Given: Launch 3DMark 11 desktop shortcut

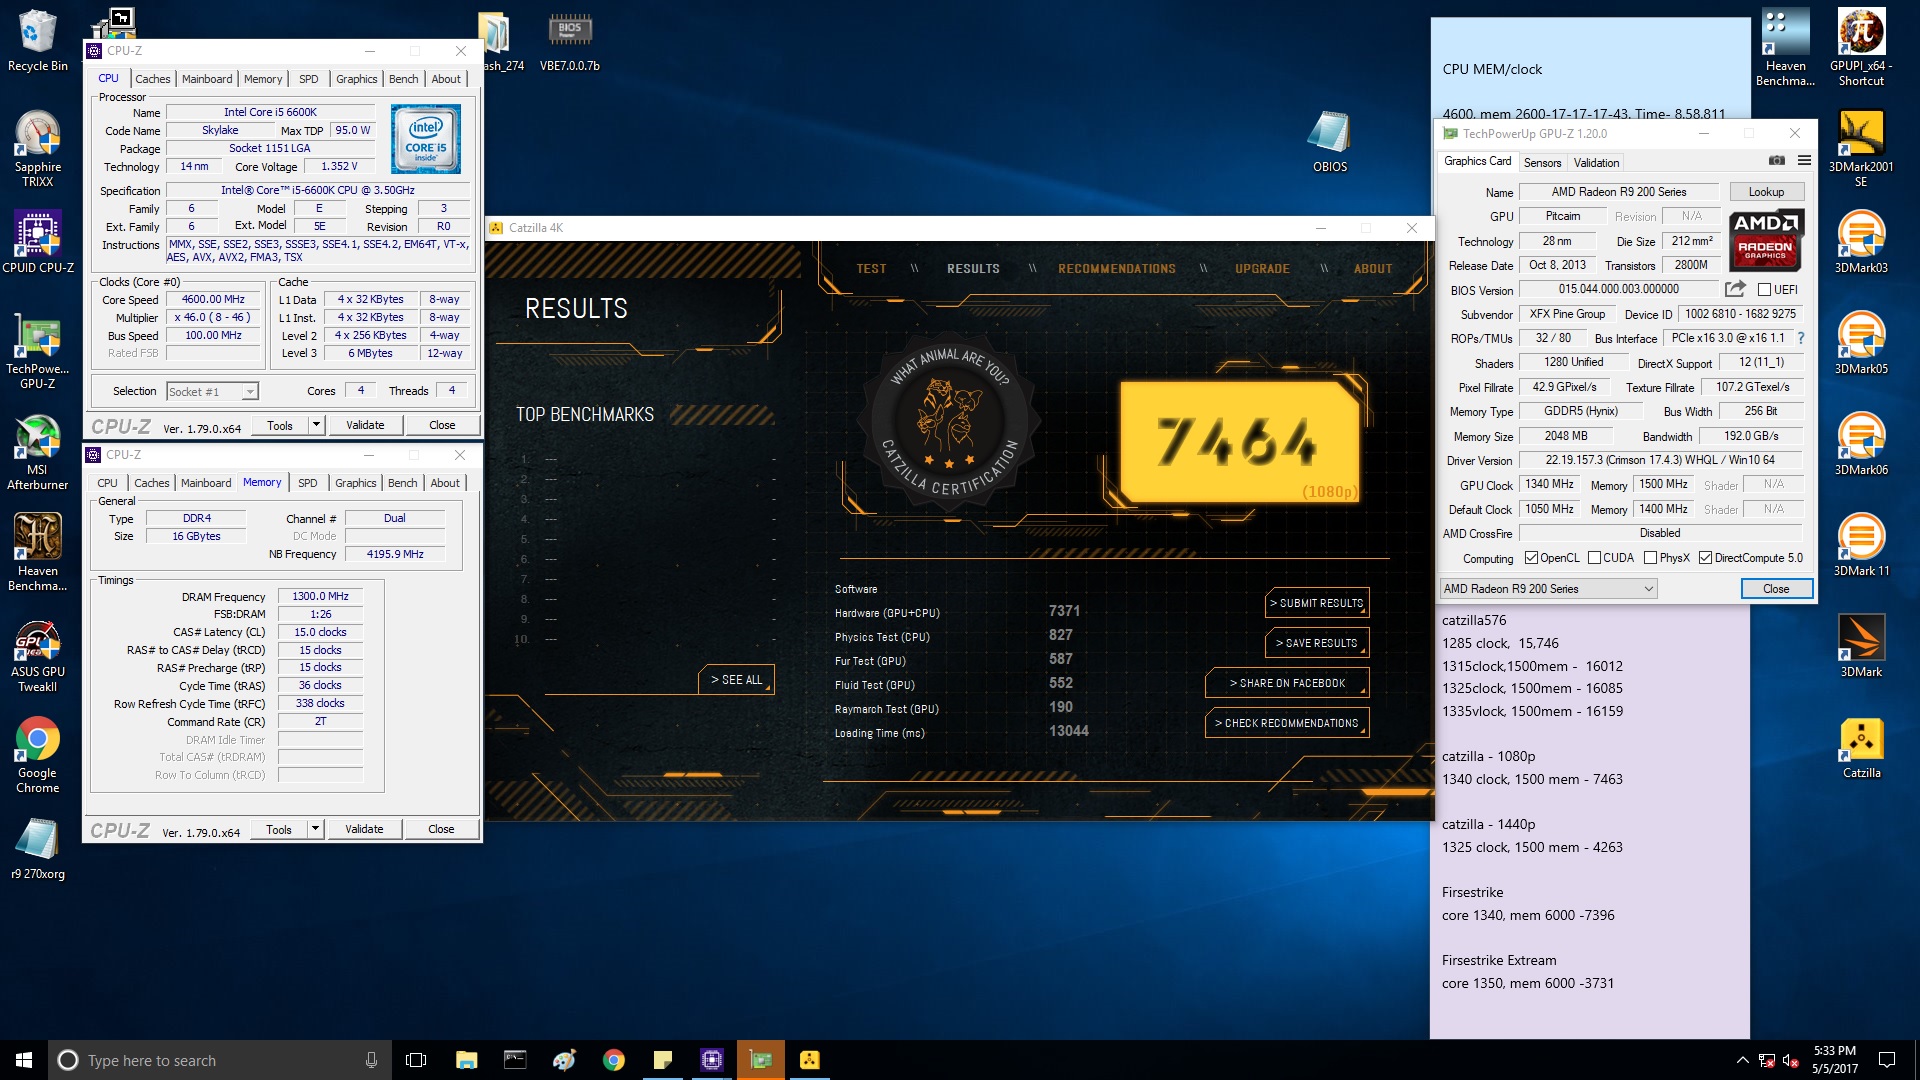Looking at the screenshot, I should pyautogui.click(x=1861, y=544).
